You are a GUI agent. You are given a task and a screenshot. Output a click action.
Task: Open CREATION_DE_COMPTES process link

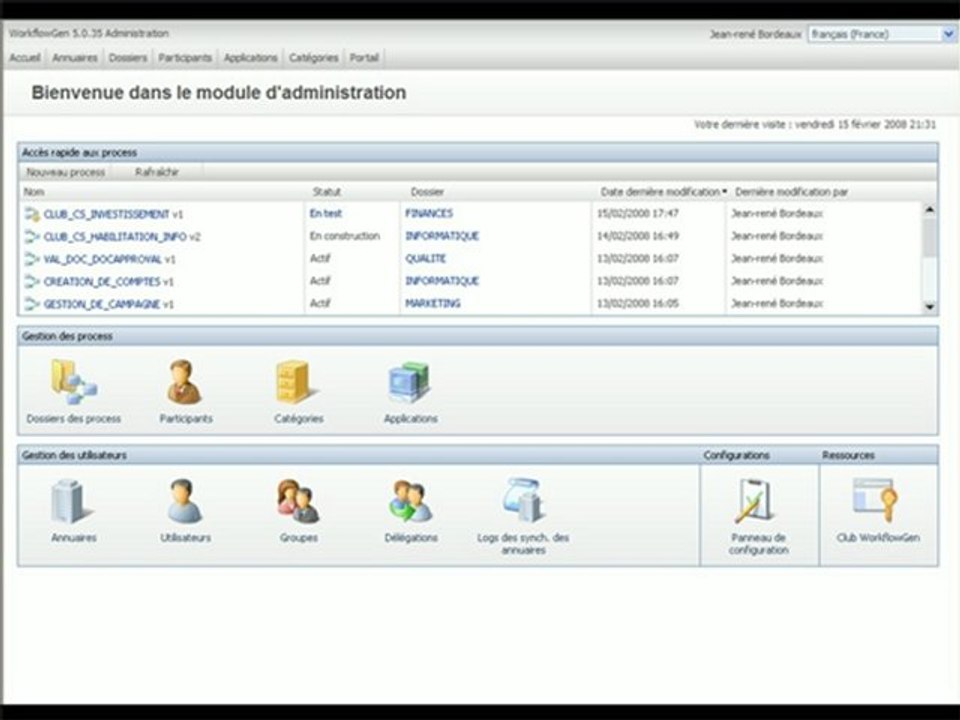coord(102,282)
